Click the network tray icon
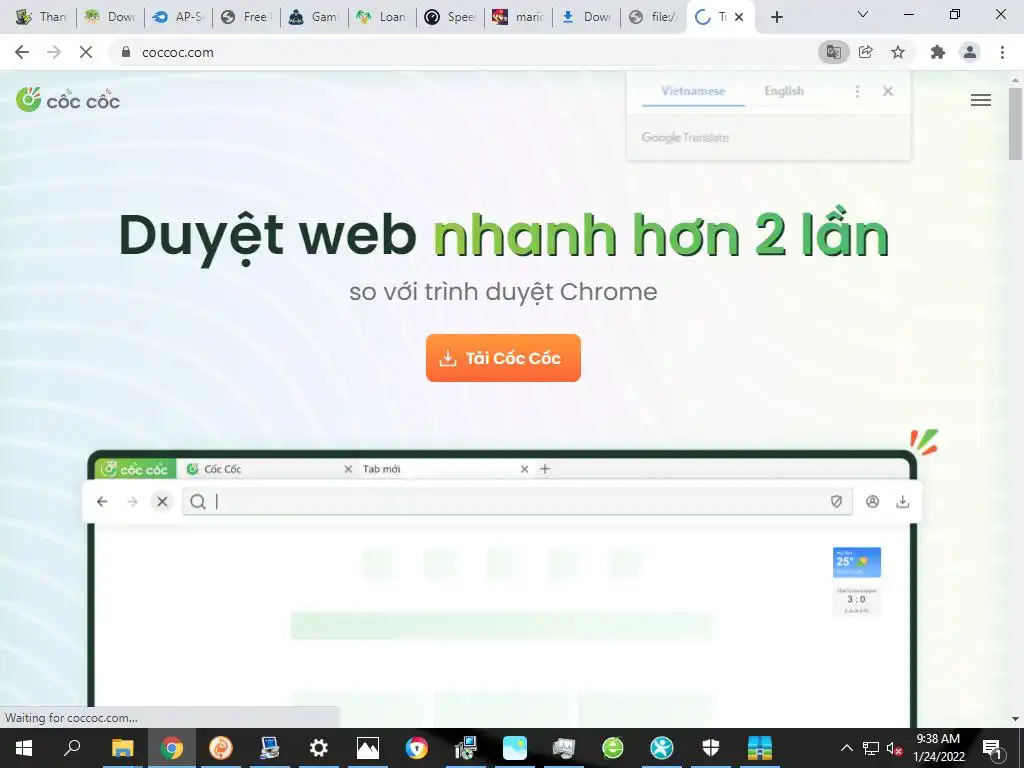This screenshot has width=1024, height=768. pyautogui.click(x=871, y=748)
